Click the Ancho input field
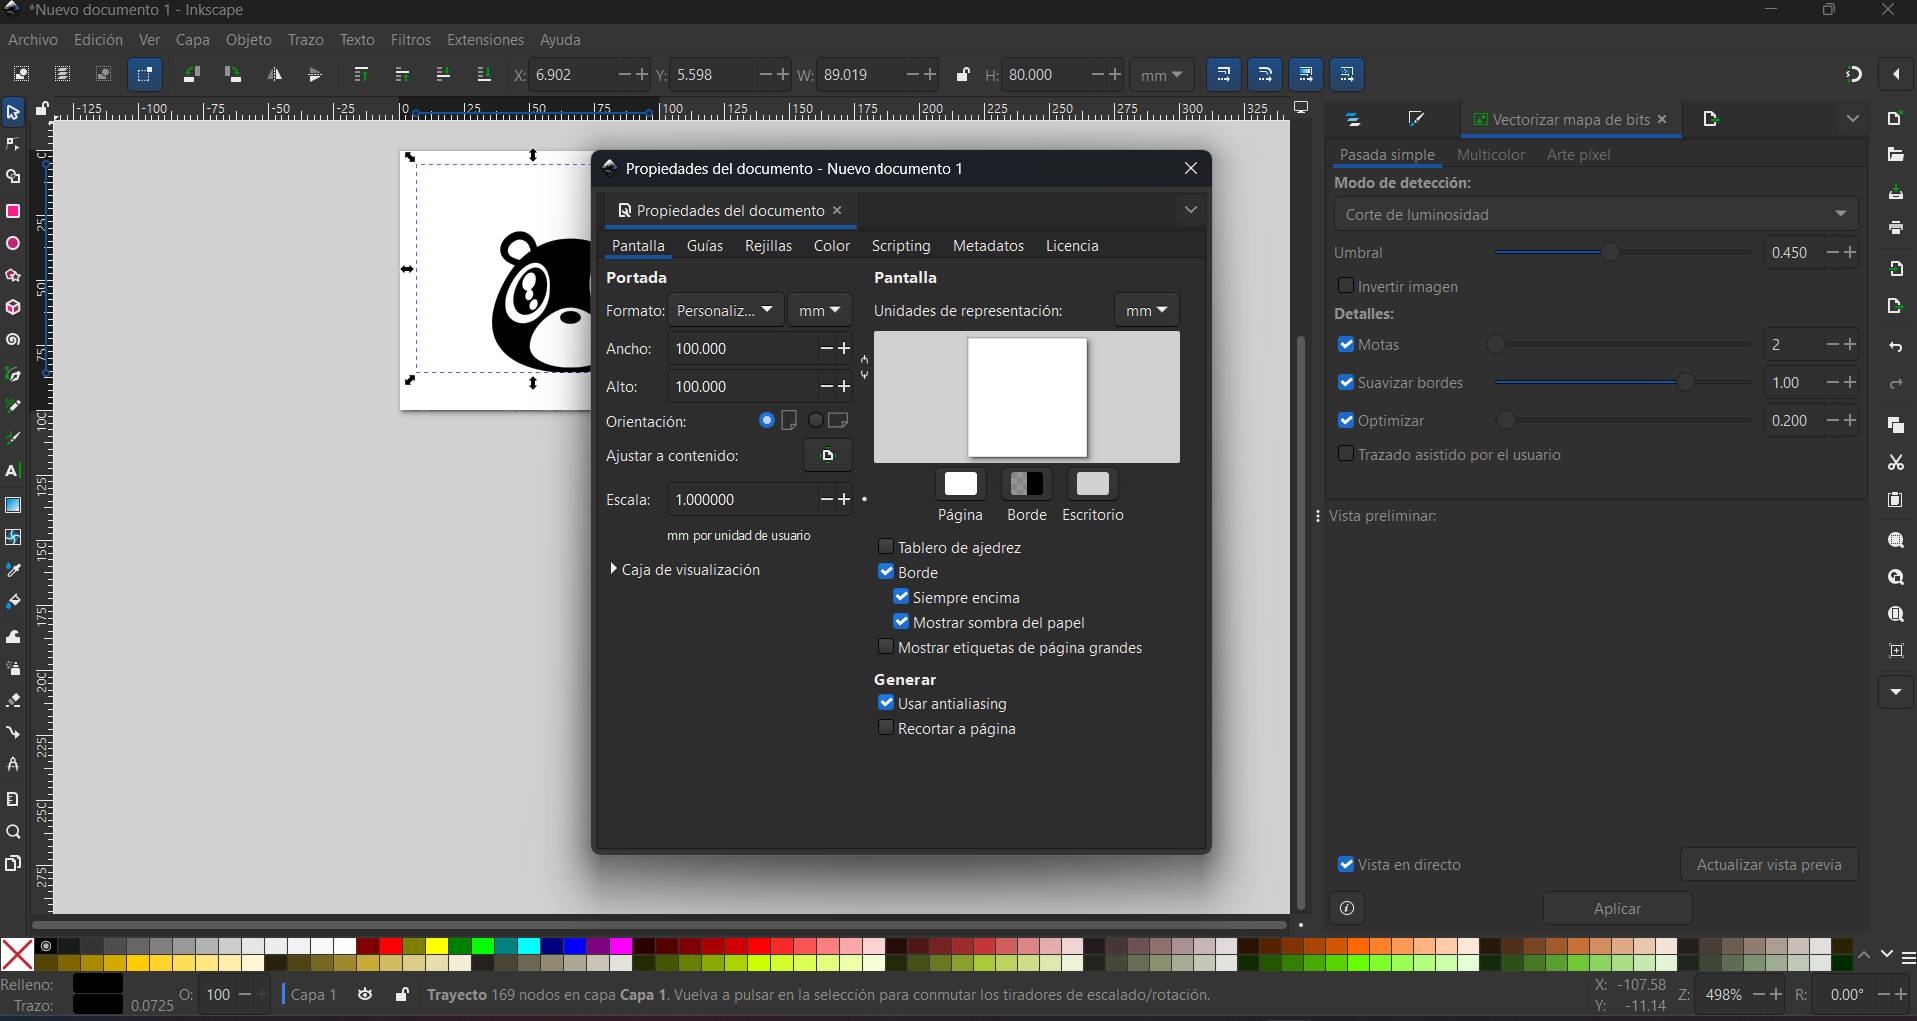This screenshot has height=1021, width=1917. (742, 349)
